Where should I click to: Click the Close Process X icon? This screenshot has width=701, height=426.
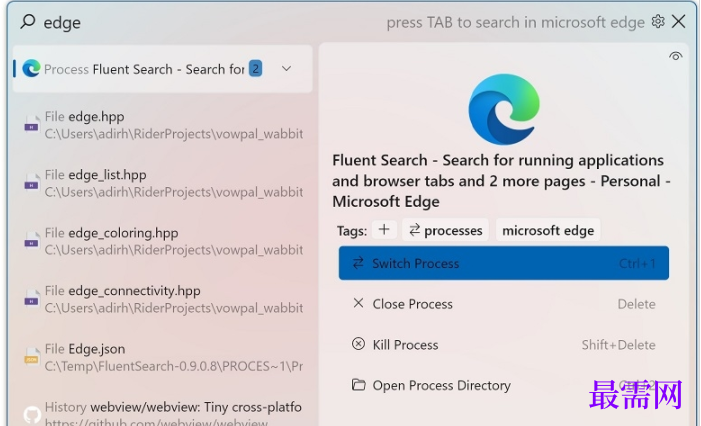(x=358, y=304)
